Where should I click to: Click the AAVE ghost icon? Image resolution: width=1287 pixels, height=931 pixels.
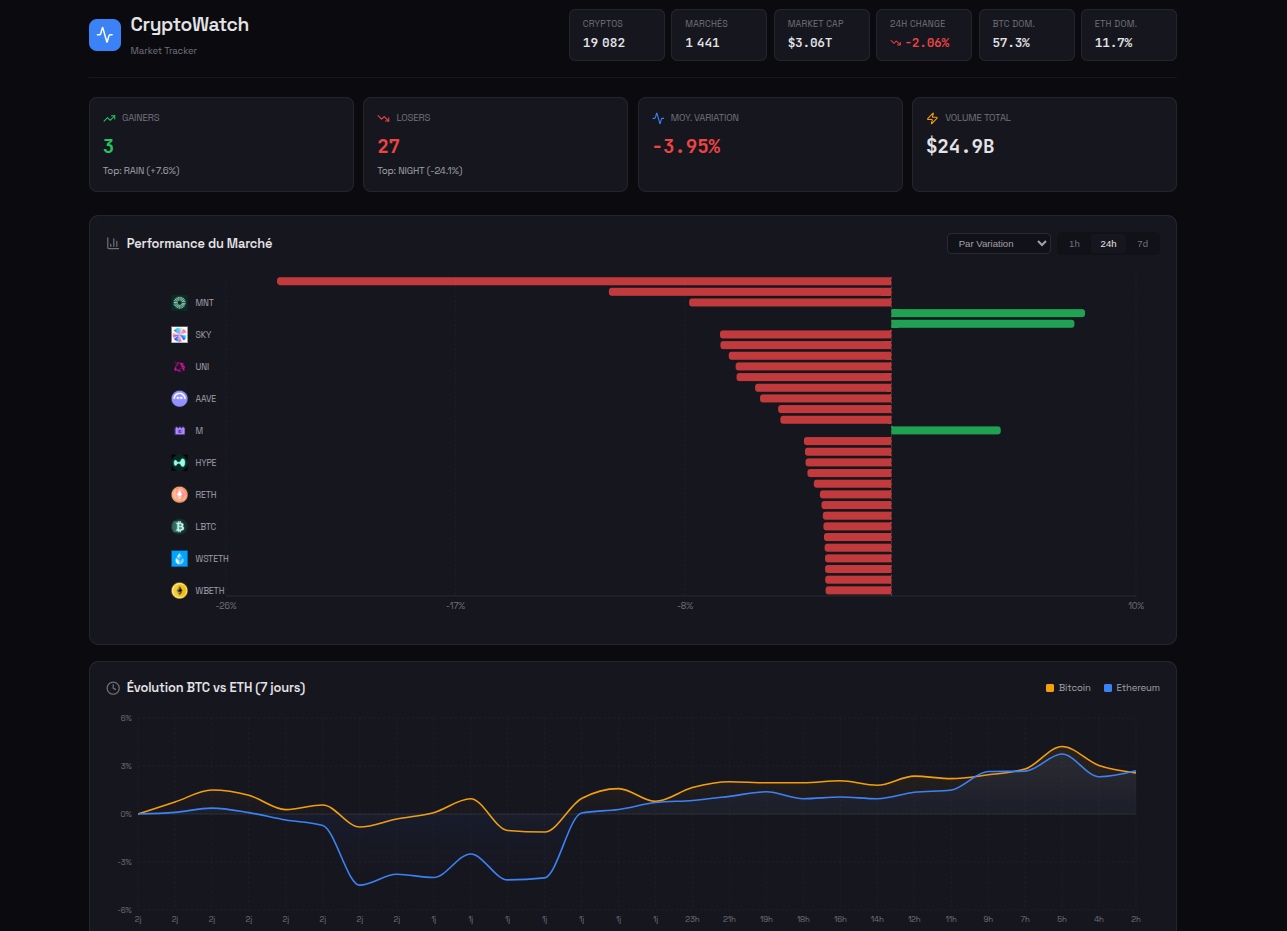[x=179, y=399]
